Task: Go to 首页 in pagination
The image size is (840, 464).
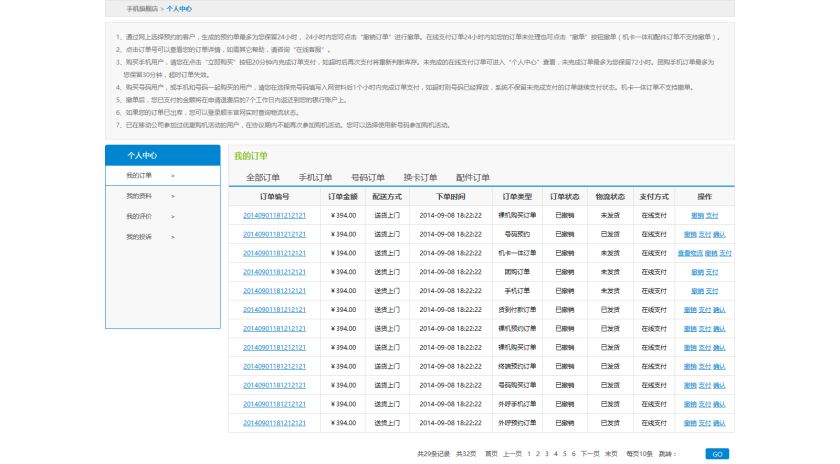Action: [x=491, y=454]
